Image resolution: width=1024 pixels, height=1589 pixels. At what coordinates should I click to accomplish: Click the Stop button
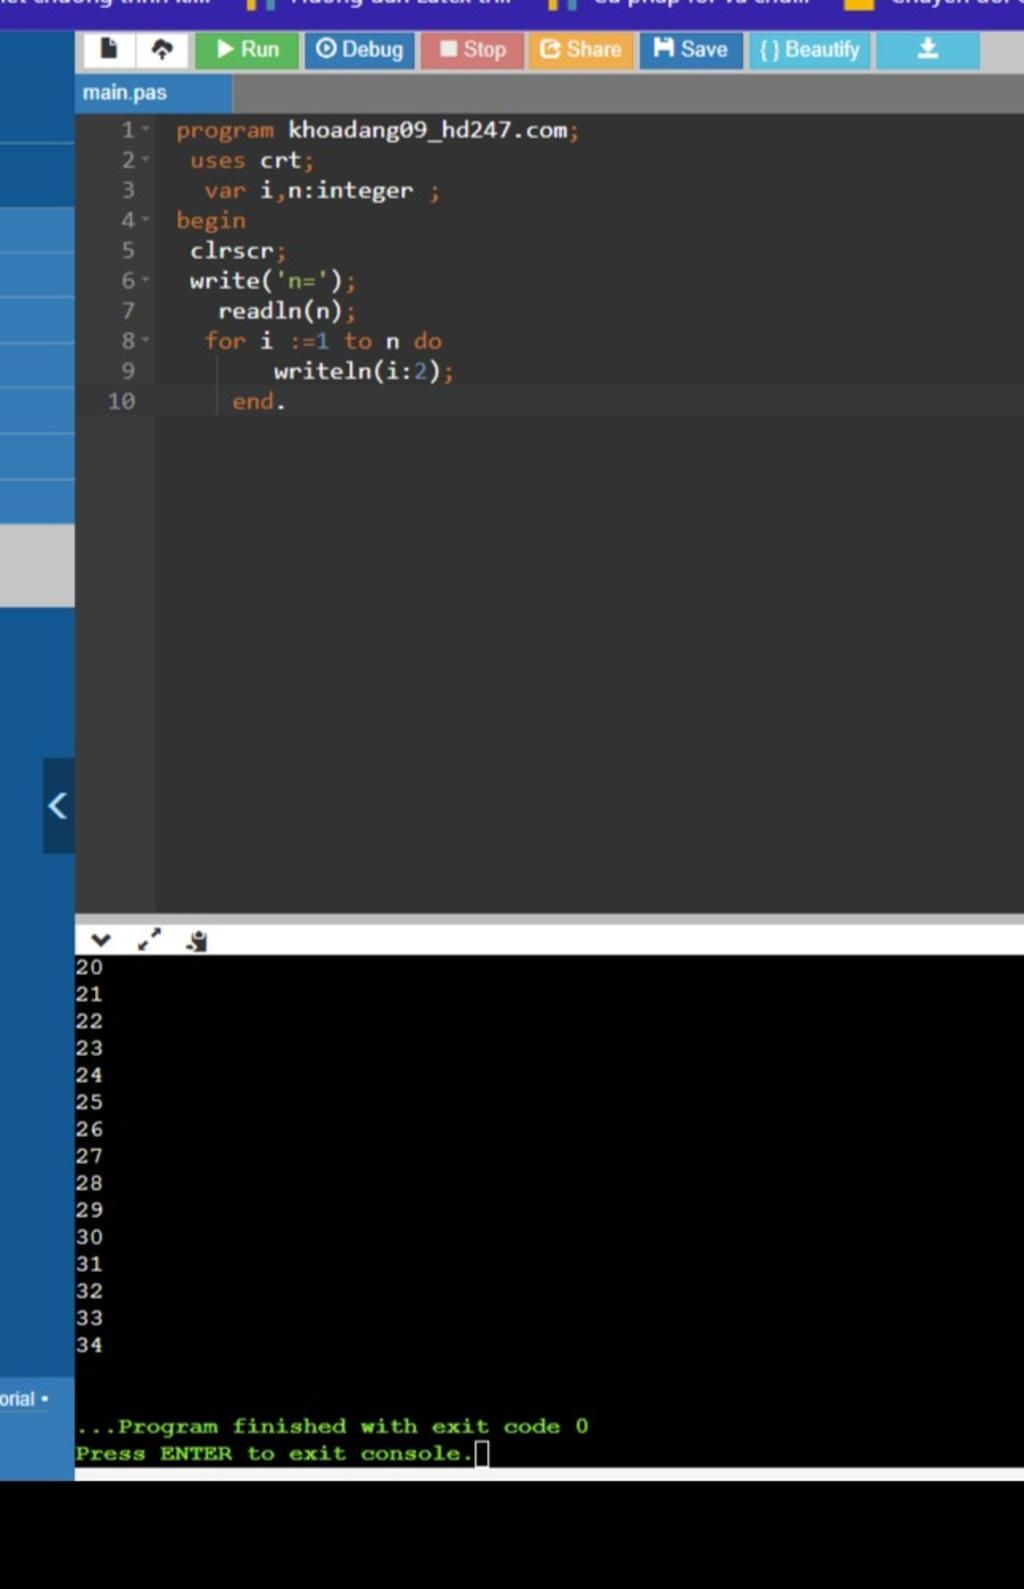point(473,49)
